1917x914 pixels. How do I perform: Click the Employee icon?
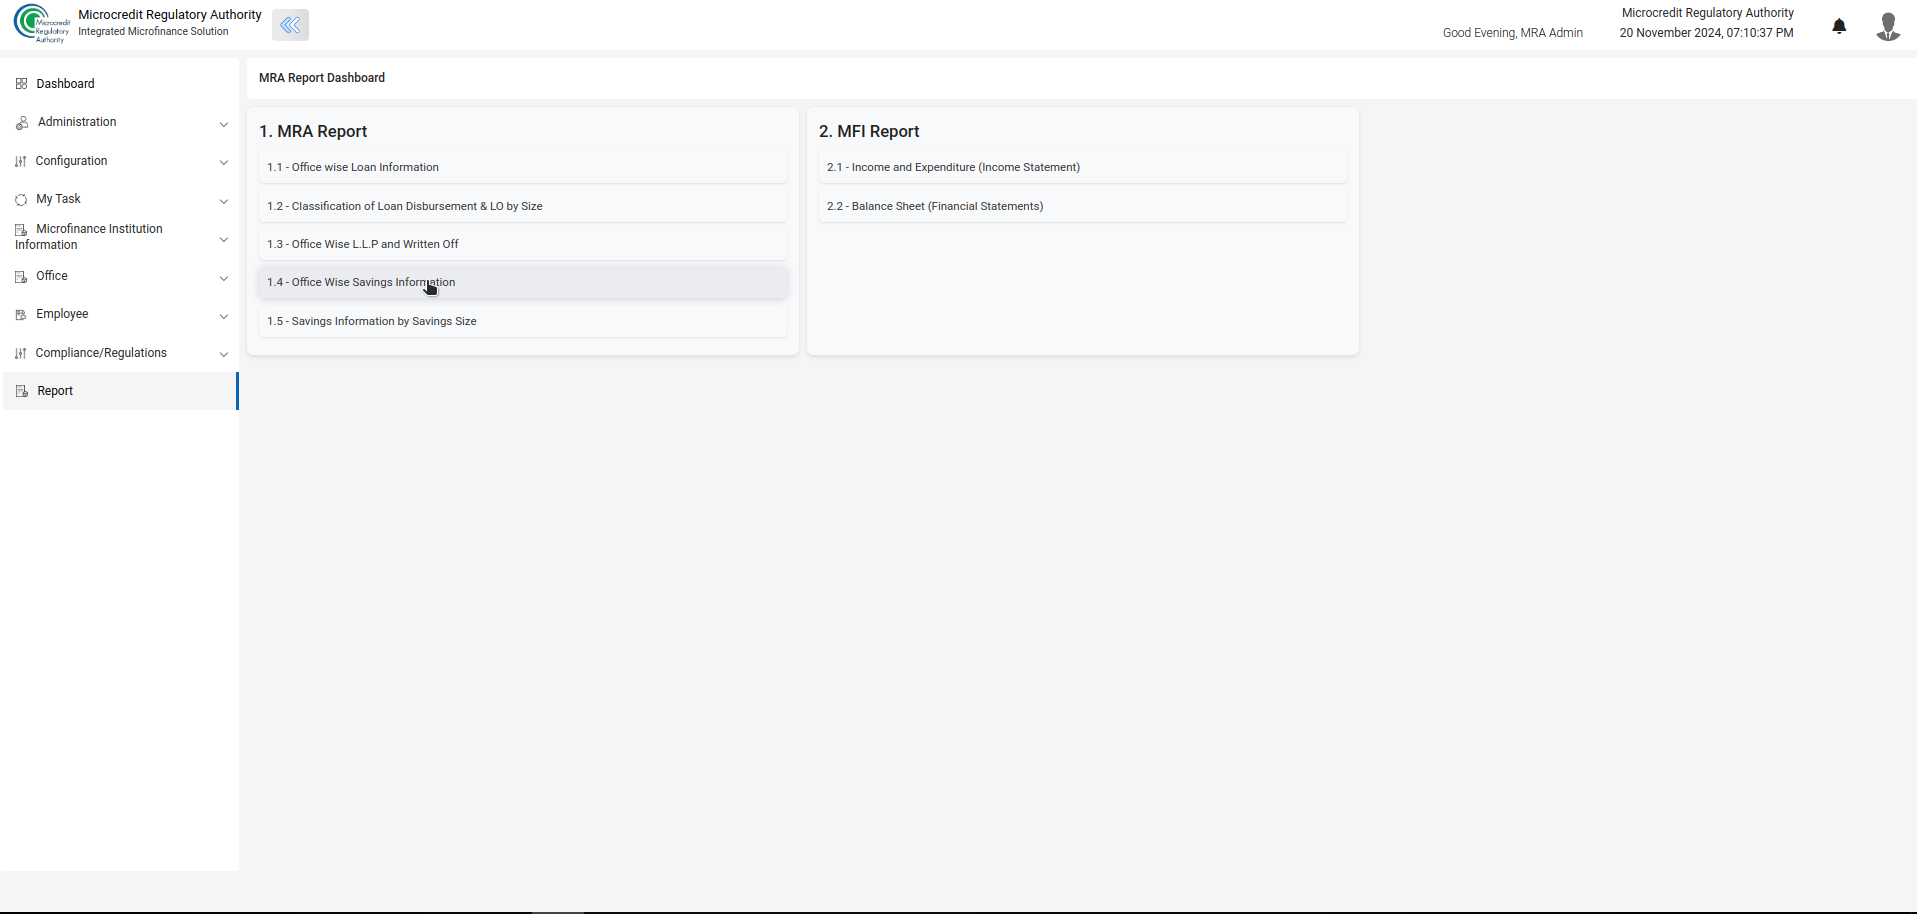click(x=21, y=315)
